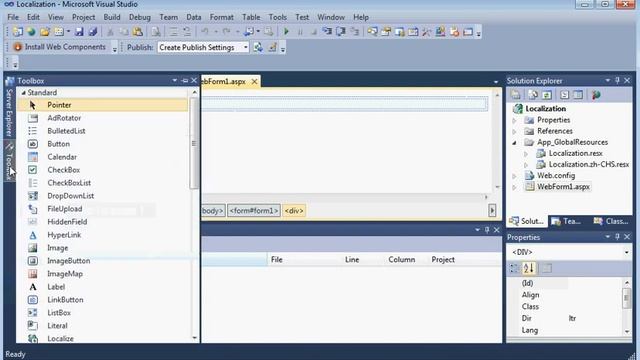The height and width of the screenshot is (360, 640).
Task: Sort error list by Project column header
Action: 443,260
